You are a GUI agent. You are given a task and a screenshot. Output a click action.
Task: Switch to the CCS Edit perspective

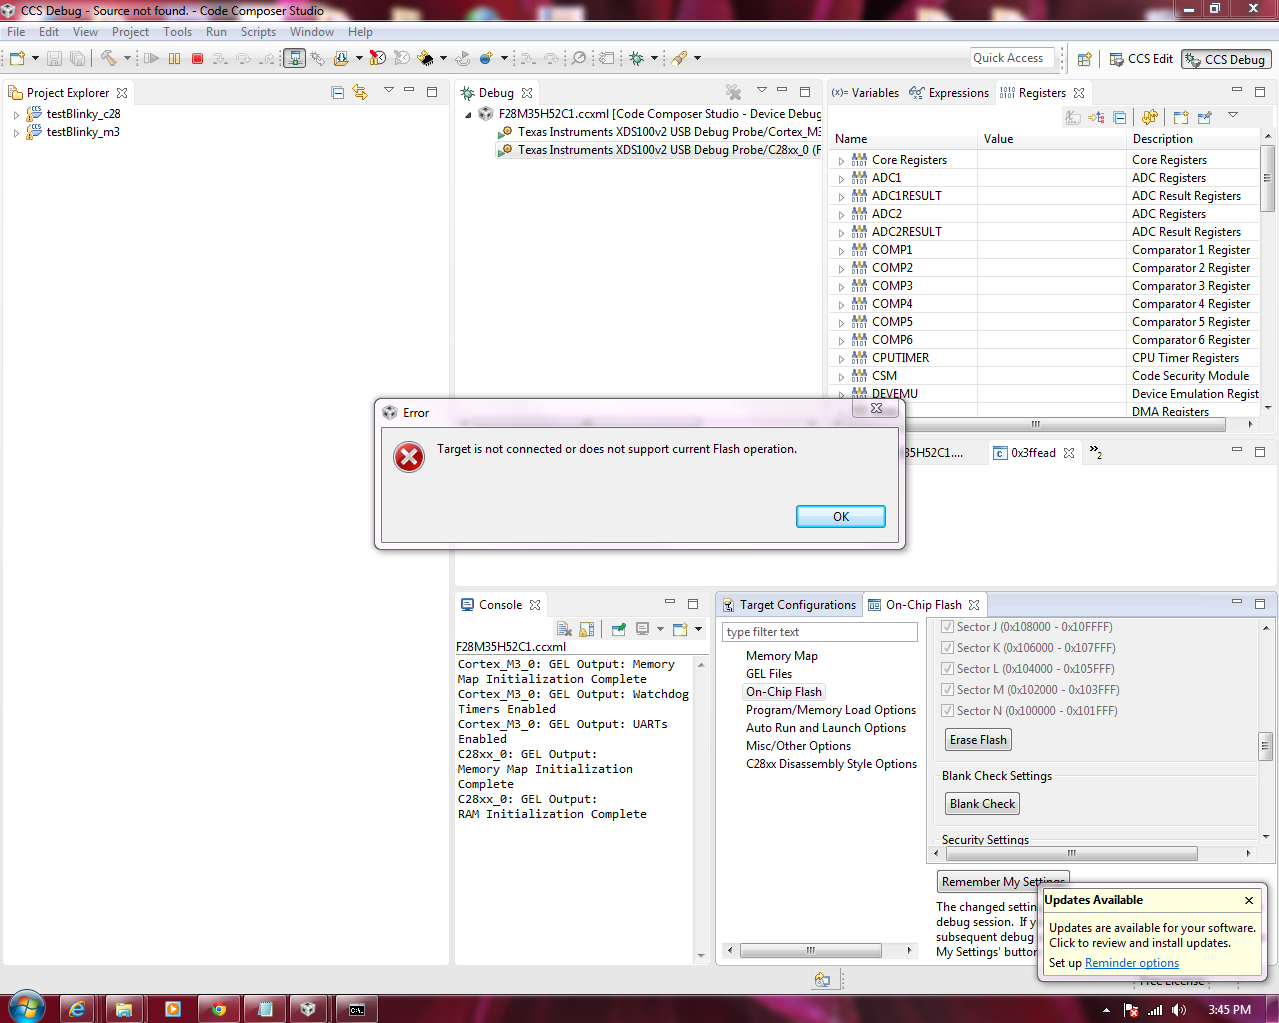pyautogui.click(x=1141, y=59)
